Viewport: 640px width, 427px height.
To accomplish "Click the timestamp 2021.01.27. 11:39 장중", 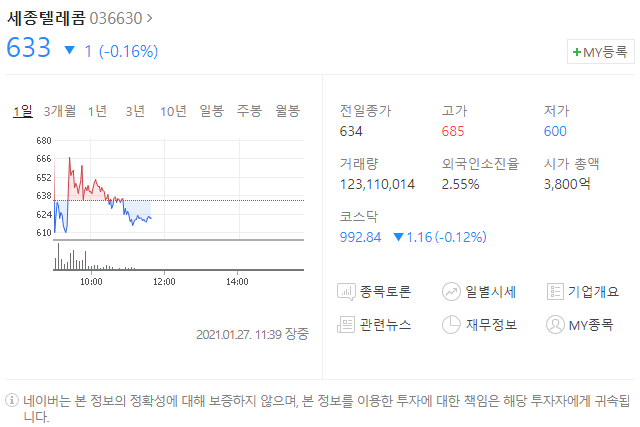I will click(252, 334).
